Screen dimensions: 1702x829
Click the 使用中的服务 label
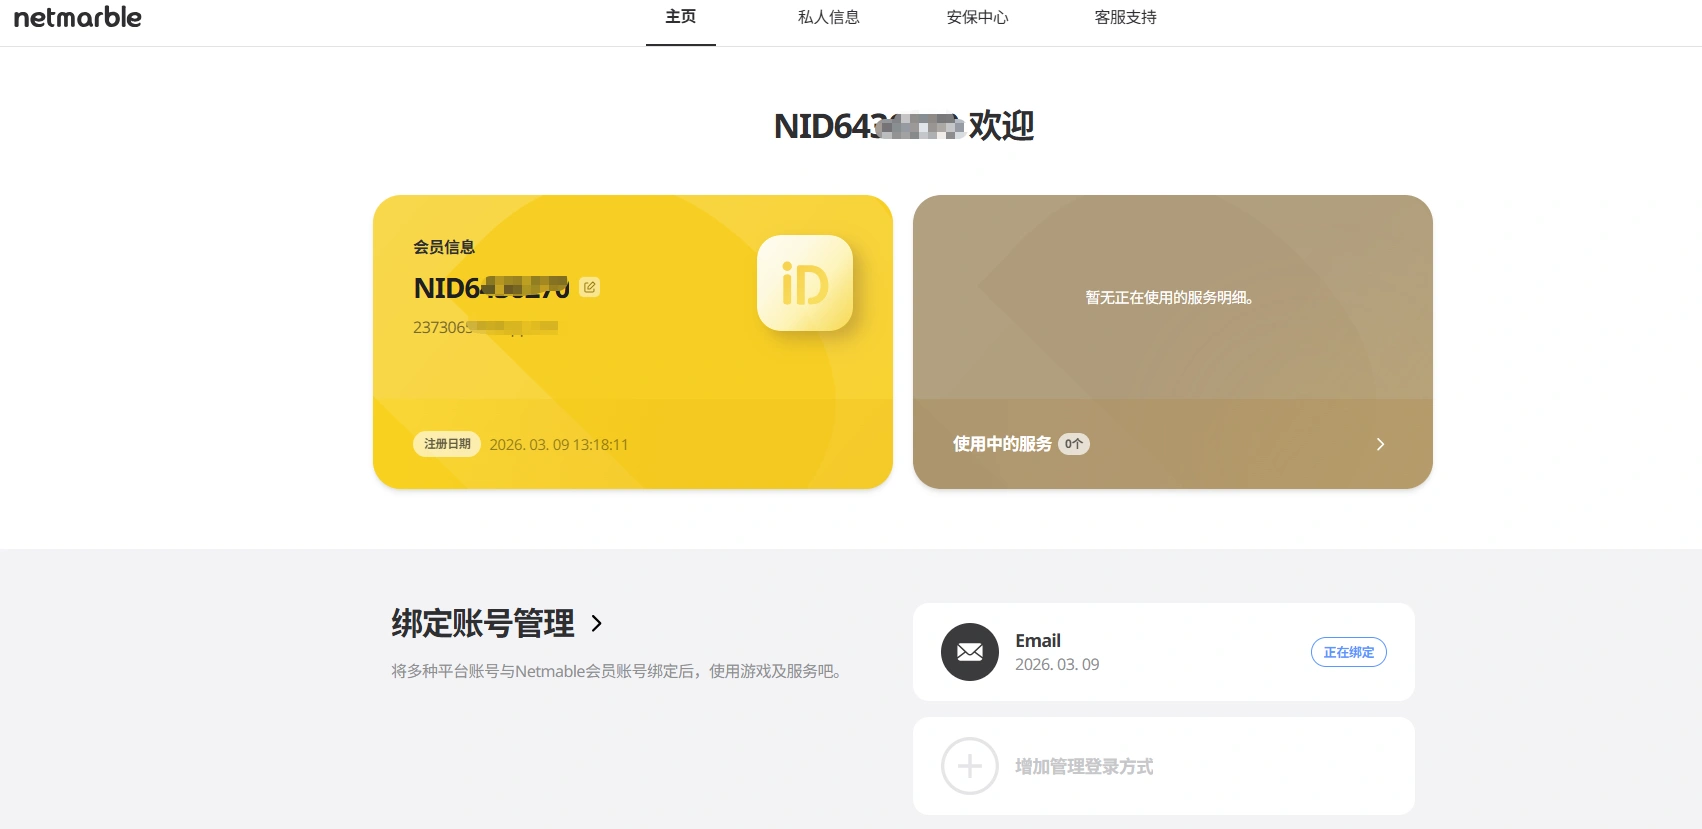pyautogui.click(x=1002, y=444)
